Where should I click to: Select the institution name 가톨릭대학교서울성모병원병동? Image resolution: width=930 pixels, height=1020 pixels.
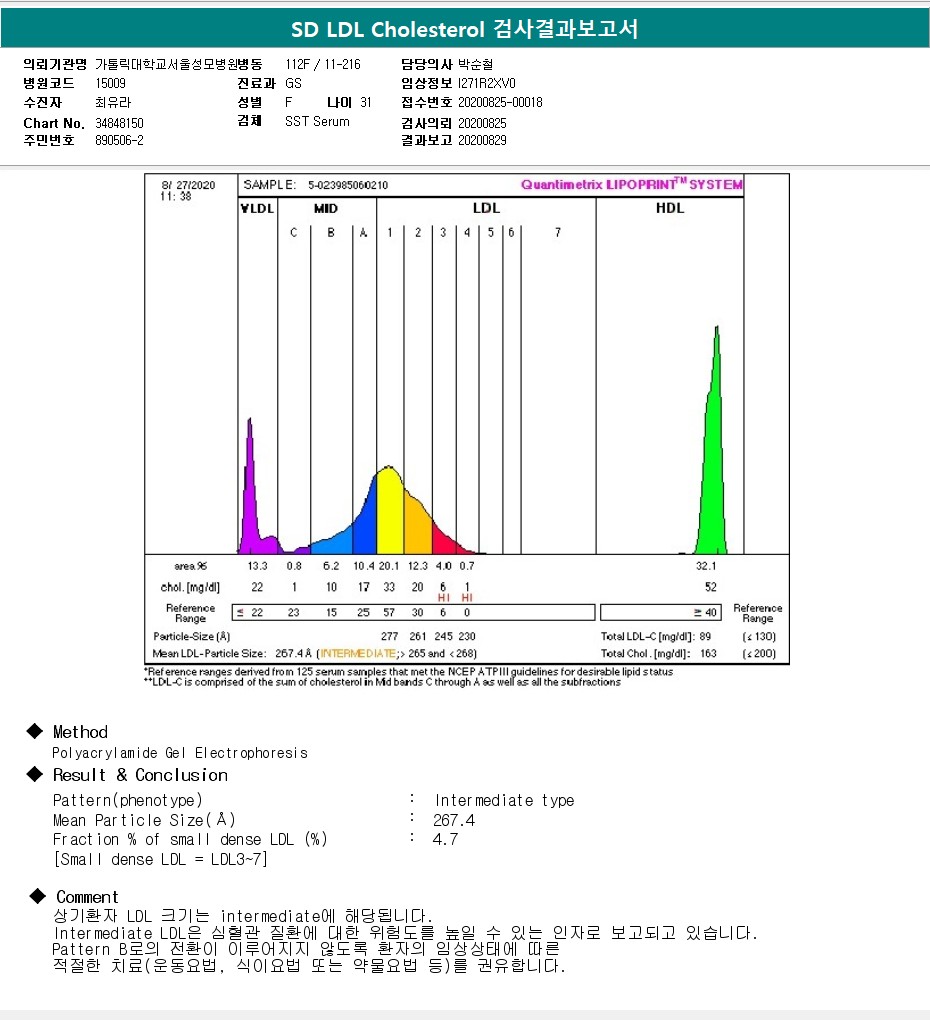(179, 64)
